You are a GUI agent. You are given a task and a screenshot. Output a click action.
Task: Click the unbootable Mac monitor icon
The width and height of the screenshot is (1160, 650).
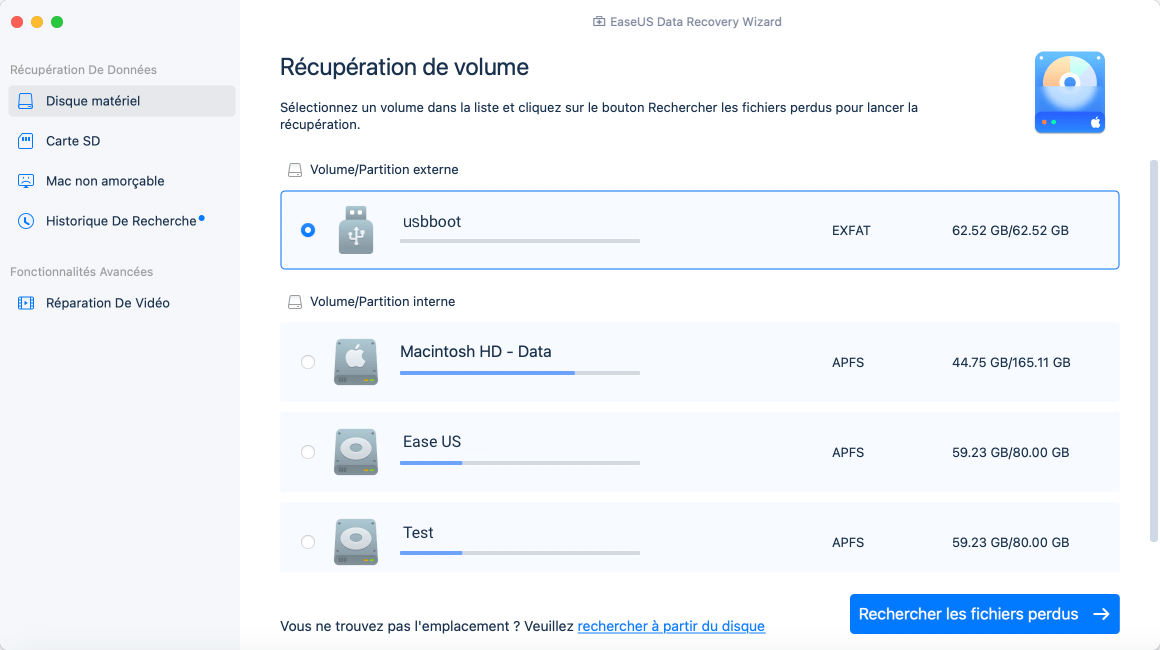[x=26, y=180]
